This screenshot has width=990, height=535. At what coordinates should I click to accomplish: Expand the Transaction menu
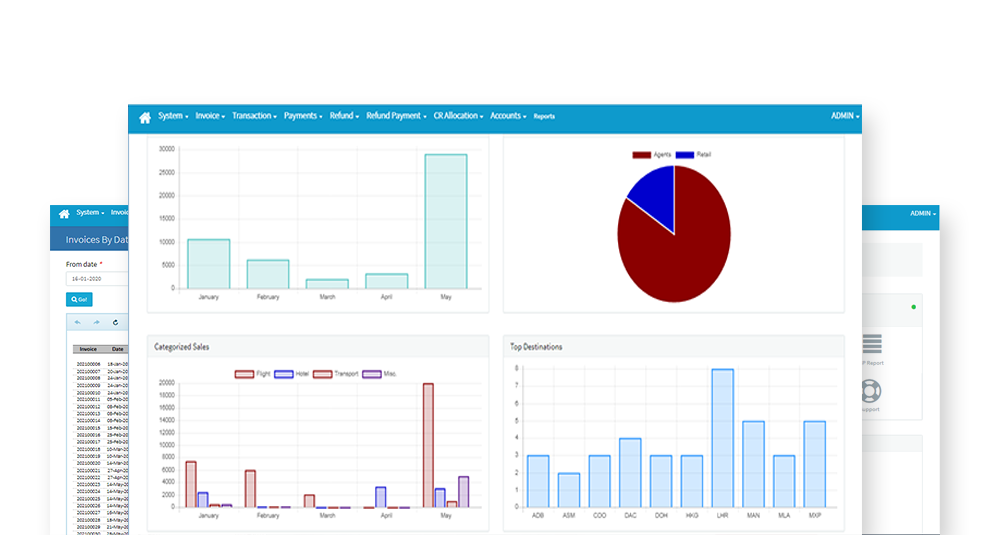(x=254, y=116)
